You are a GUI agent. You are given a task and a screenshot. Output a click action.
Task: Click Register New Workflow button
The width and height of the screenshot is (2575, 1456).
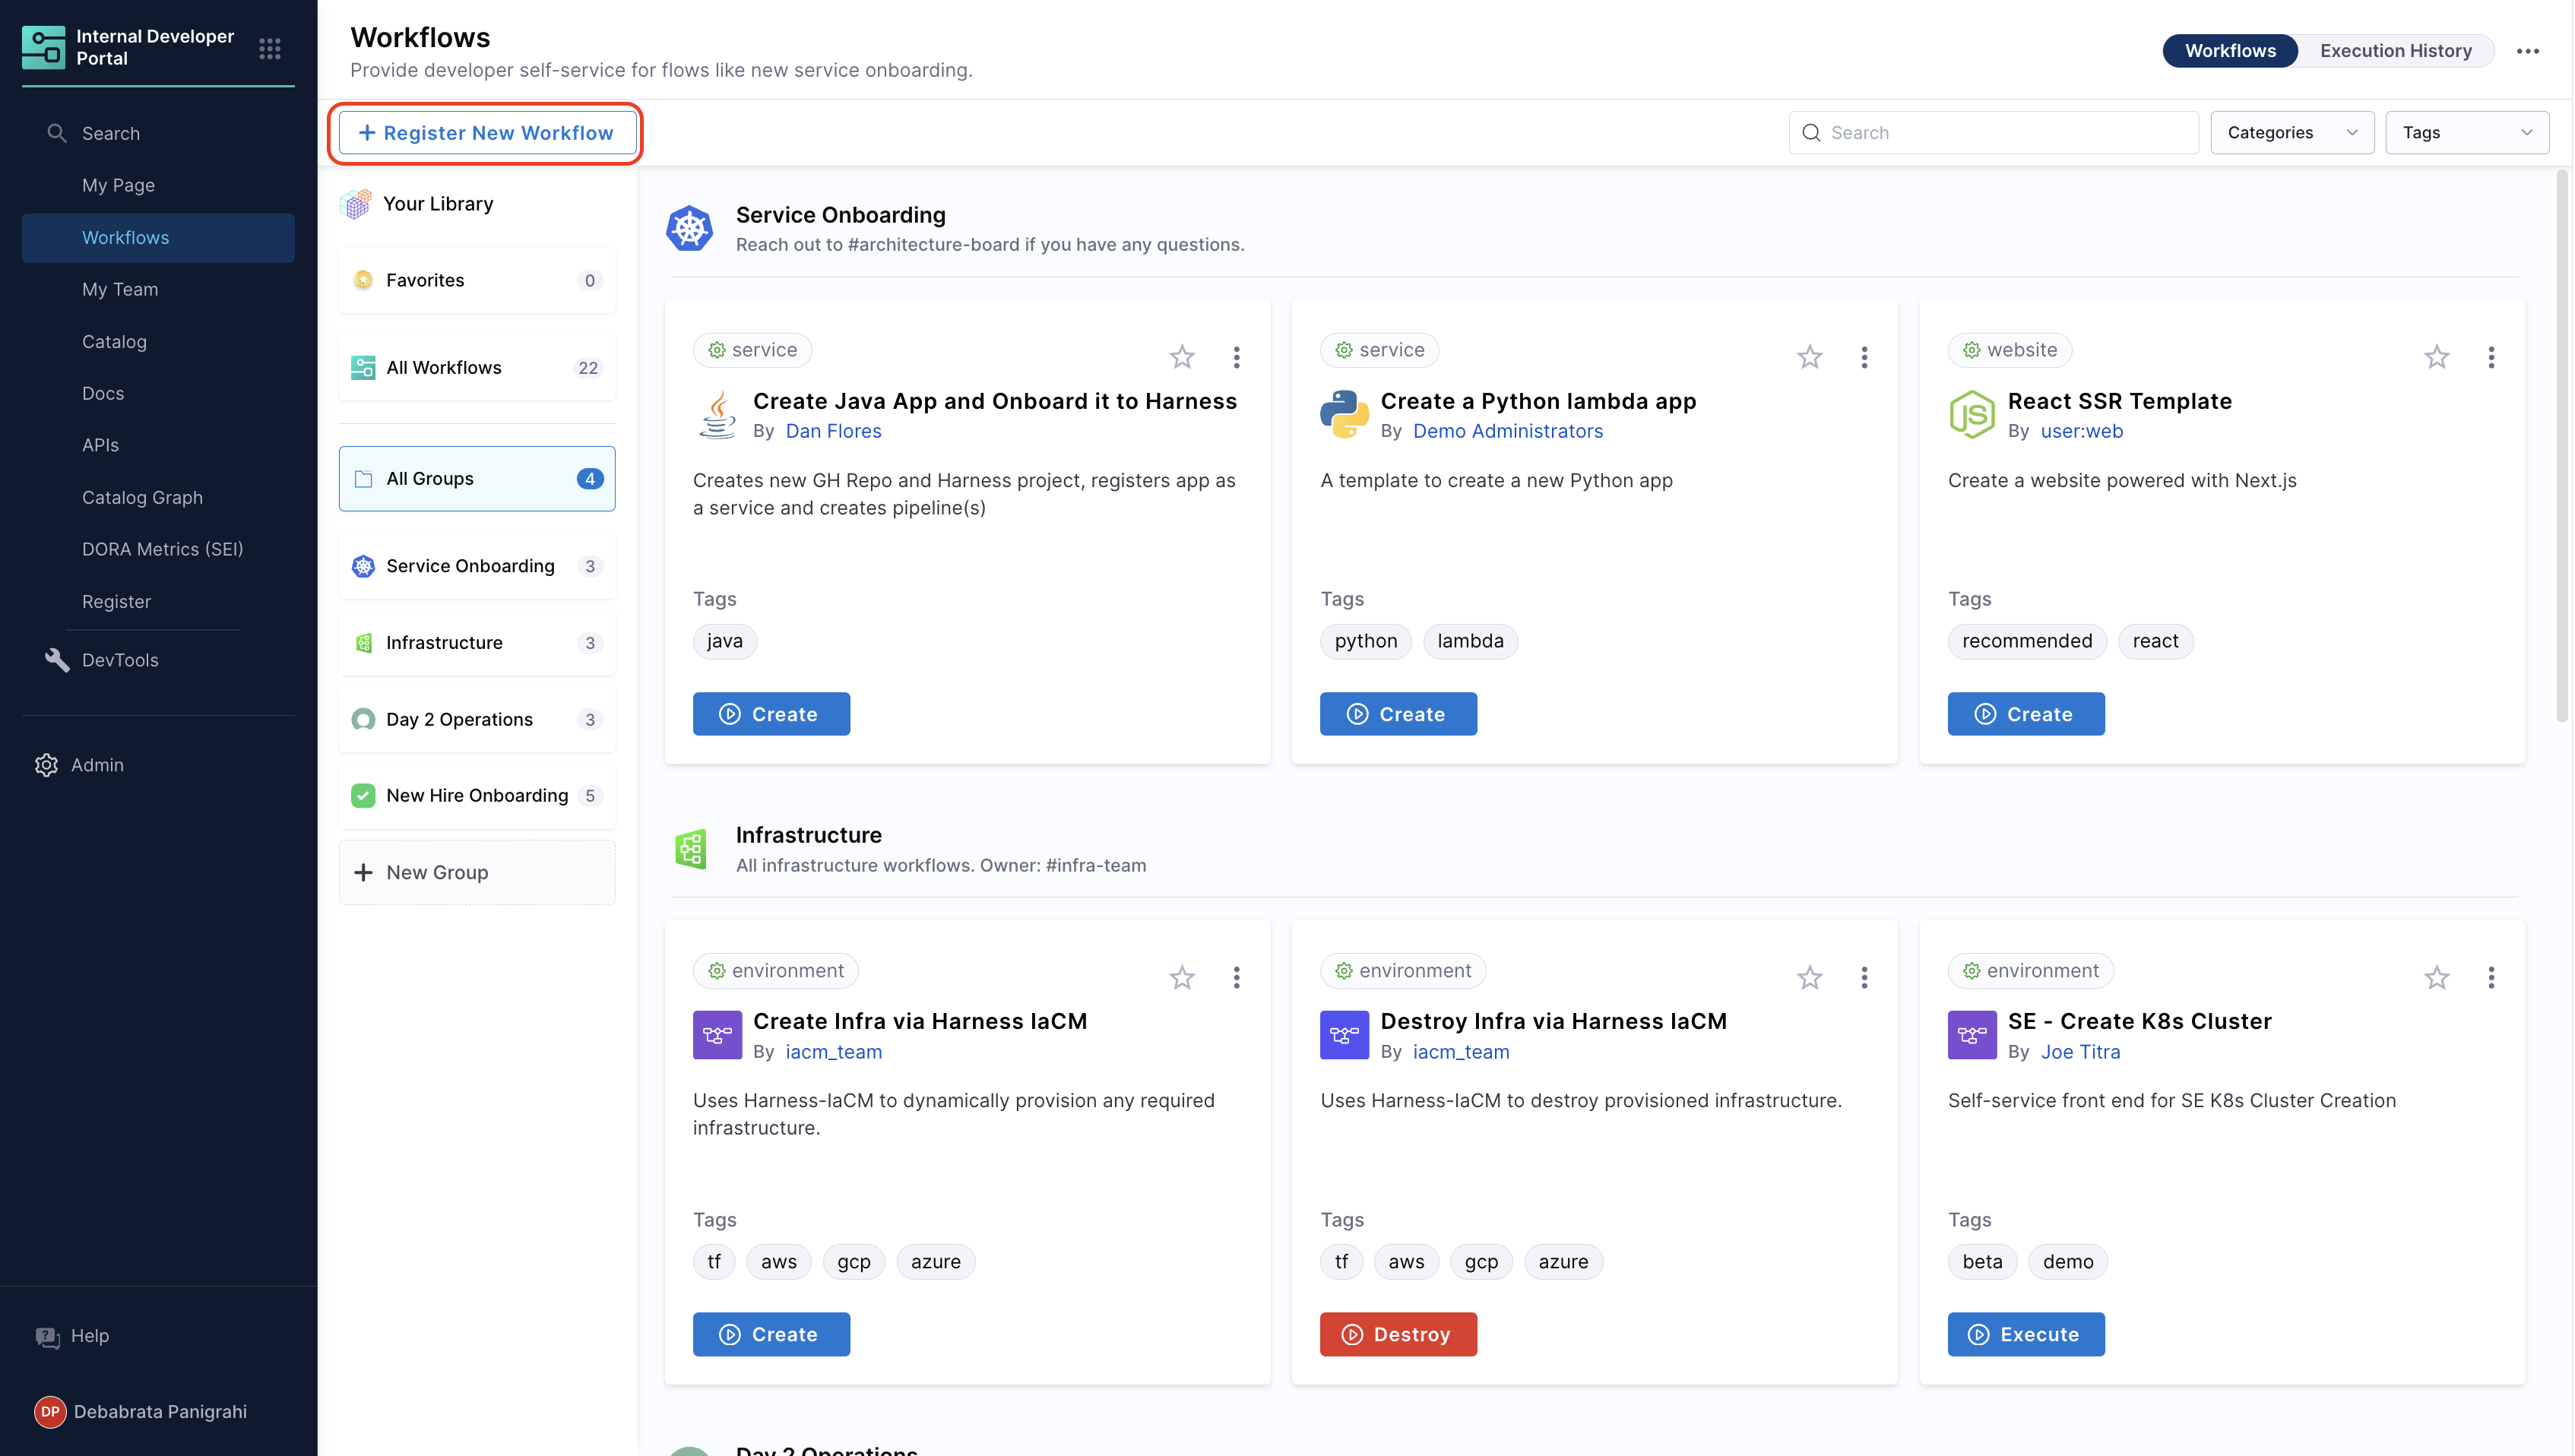(486, 133)
